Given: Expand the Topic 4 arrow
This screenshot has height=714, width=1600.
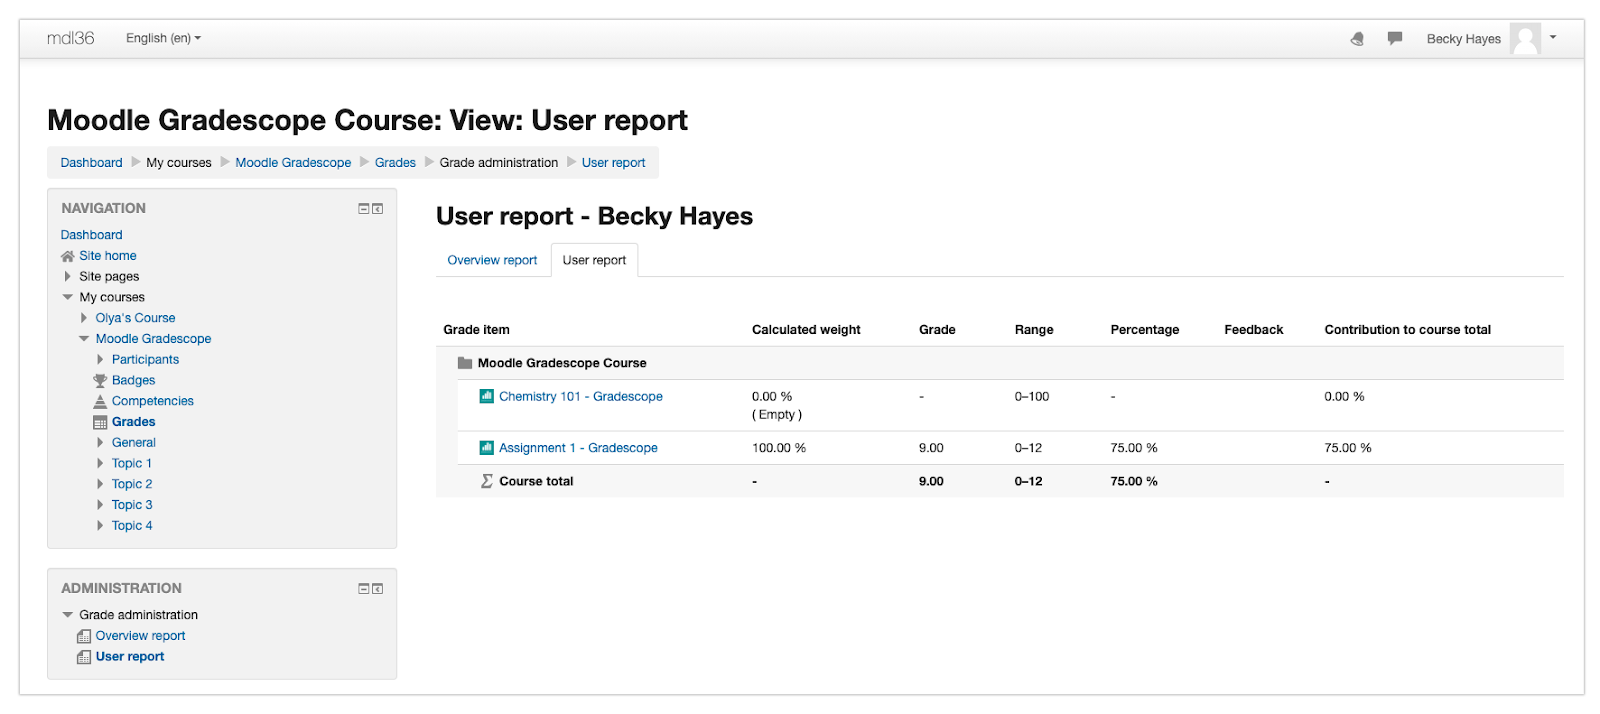Looking at the screenshot, I should [100, 525].
